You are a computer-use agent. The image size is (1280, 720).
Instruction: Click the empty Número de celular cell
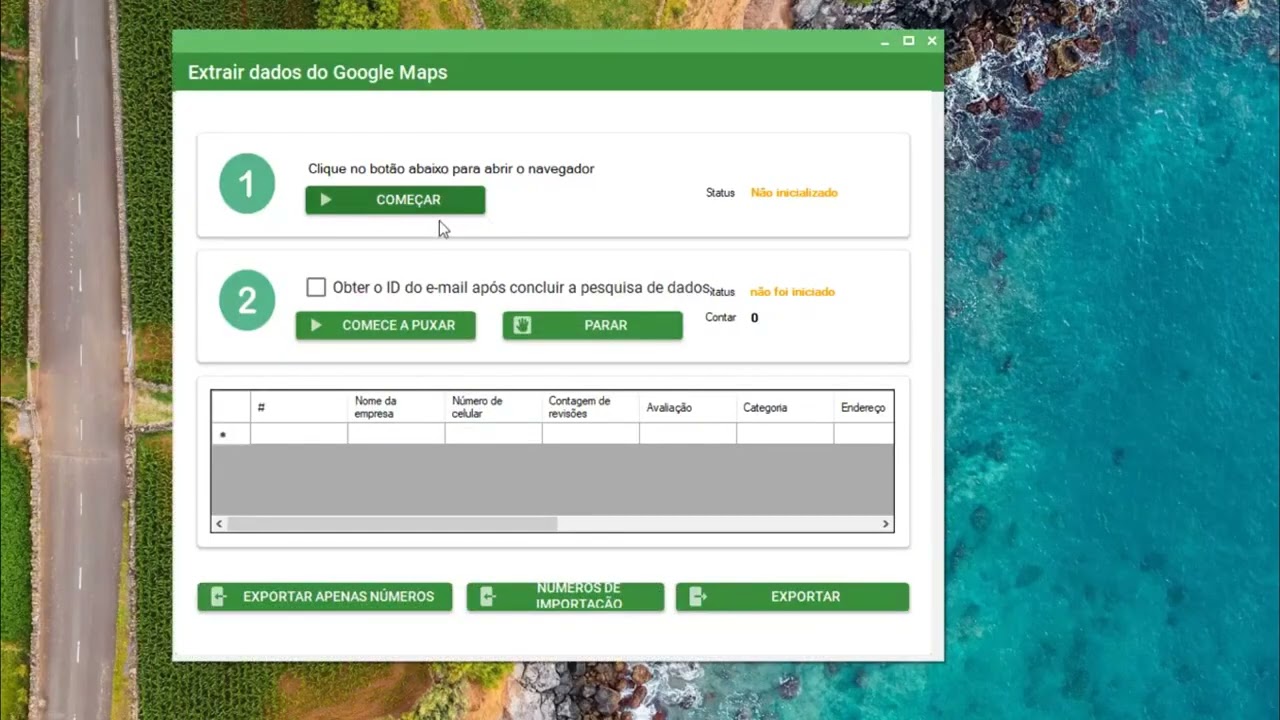[x=493, y=434]
